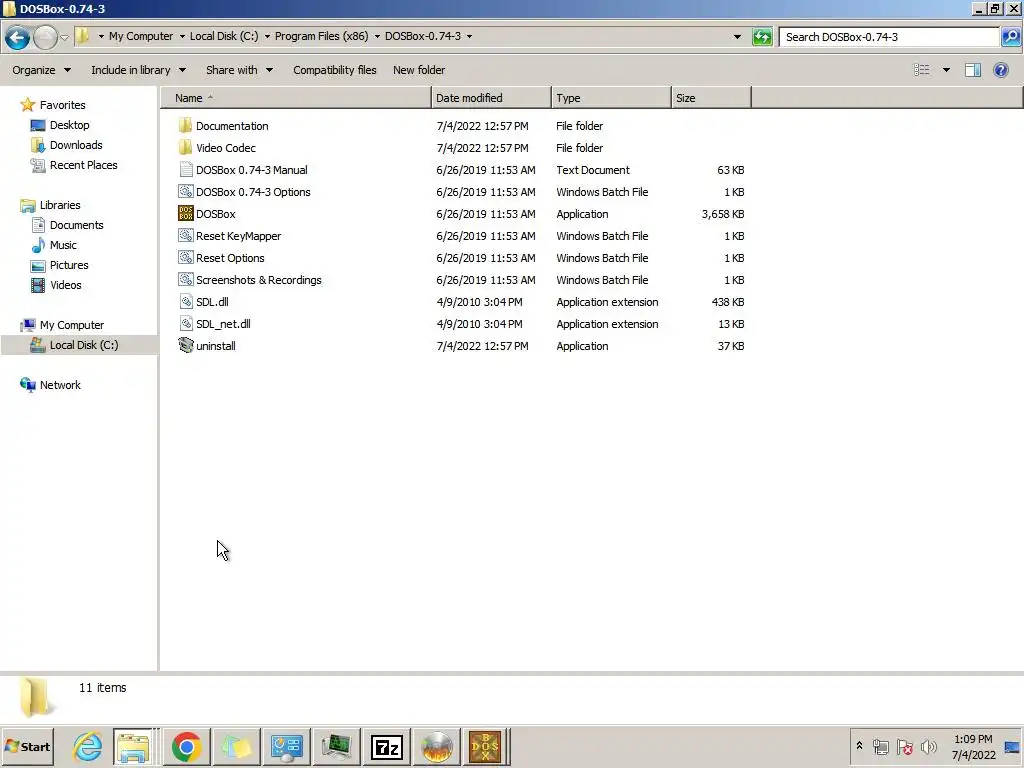Image resolution: width=1024 pixels, height=768 pixels.
Task: Open the Control Panel taskbar icon
Action: coord(286,746)
